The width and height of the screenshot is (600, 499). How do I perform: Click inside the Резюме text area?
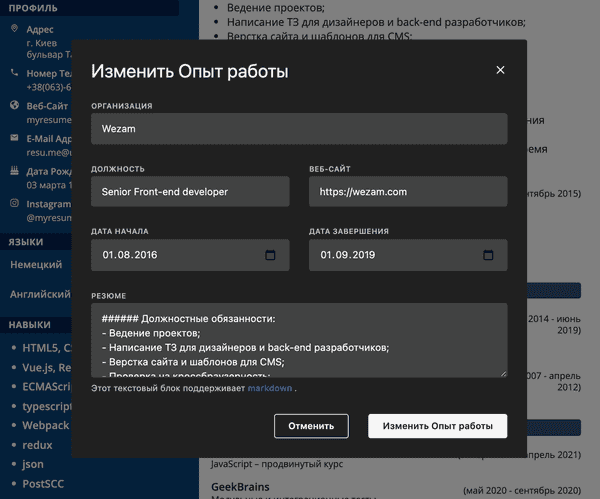coord(299,340)
